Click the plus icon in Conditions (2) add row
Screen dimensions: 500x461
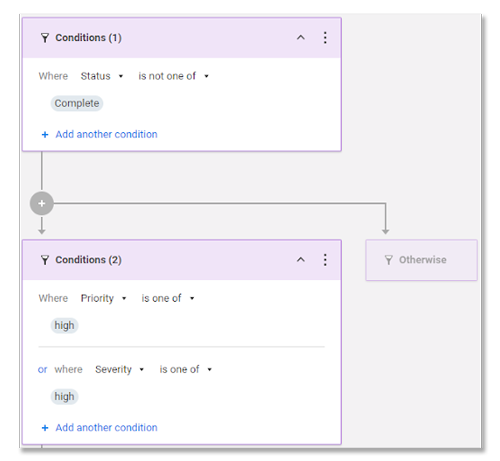(x=45, y=428)
